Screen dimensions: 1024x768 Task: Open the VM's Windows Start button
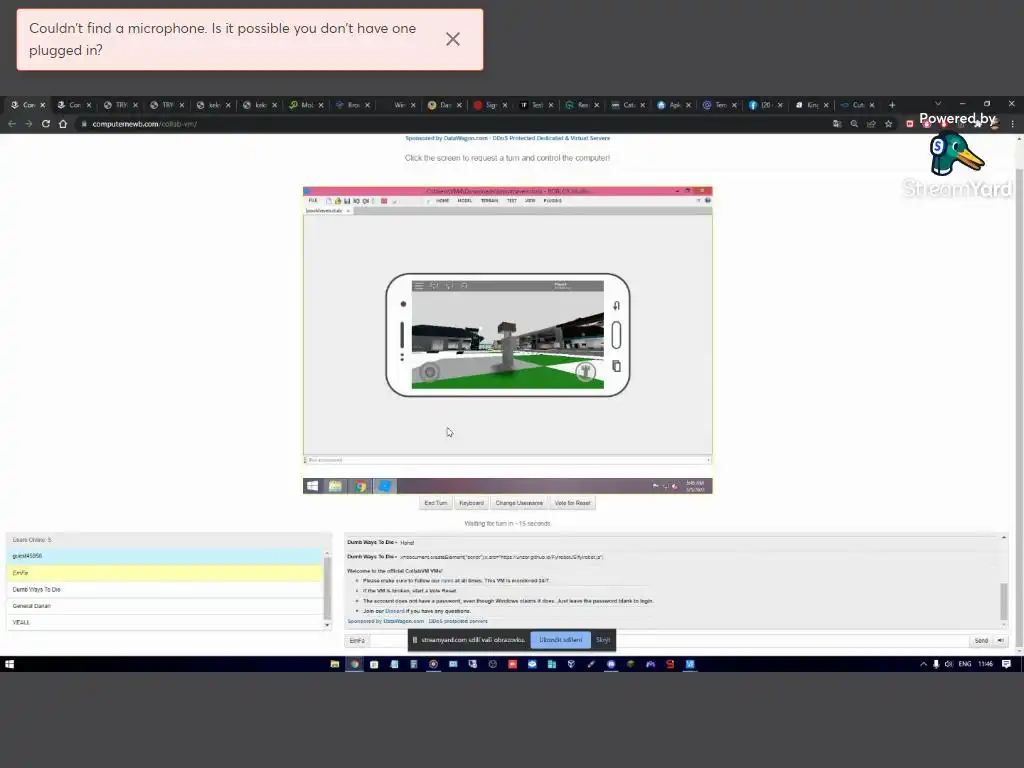(313, 486)
